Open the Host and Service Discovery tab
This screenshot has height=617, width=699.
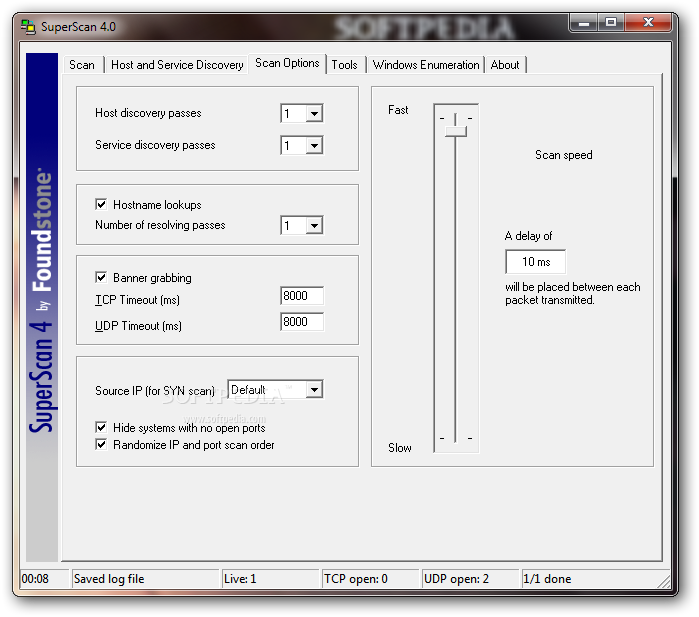click(177, 65)
